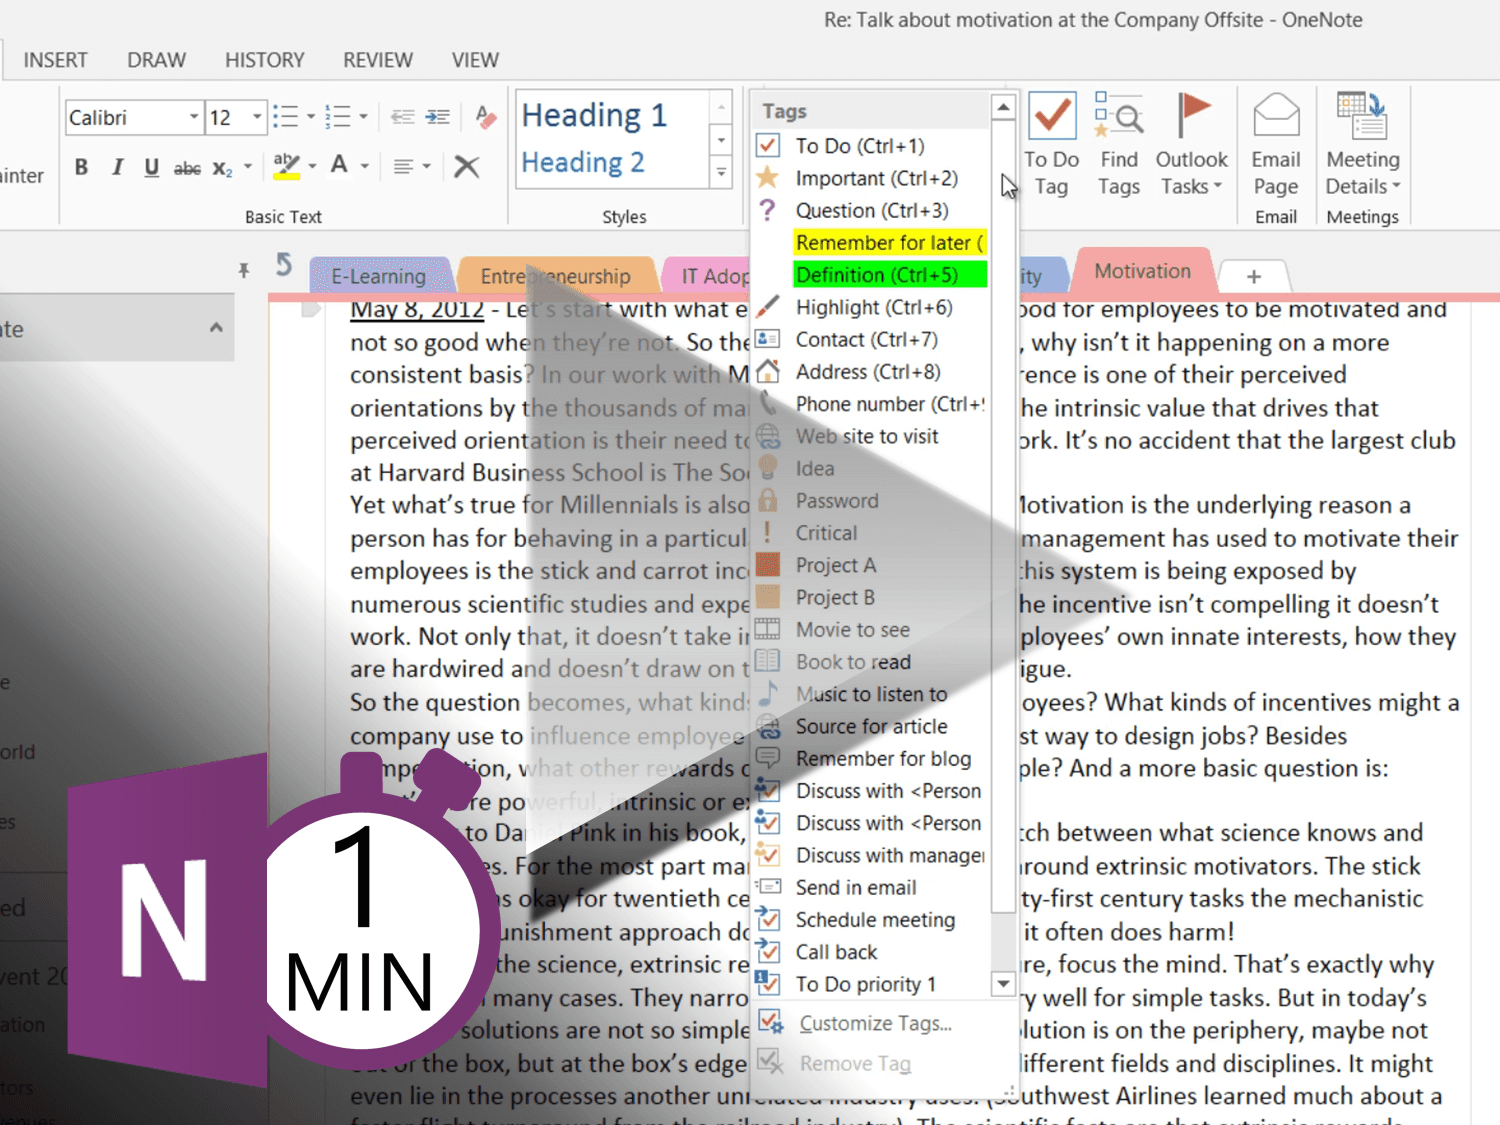Screen dimensions: 1500x1125
Task: Expand the font size dropdown showing 12
Action: tap(256, 118)
